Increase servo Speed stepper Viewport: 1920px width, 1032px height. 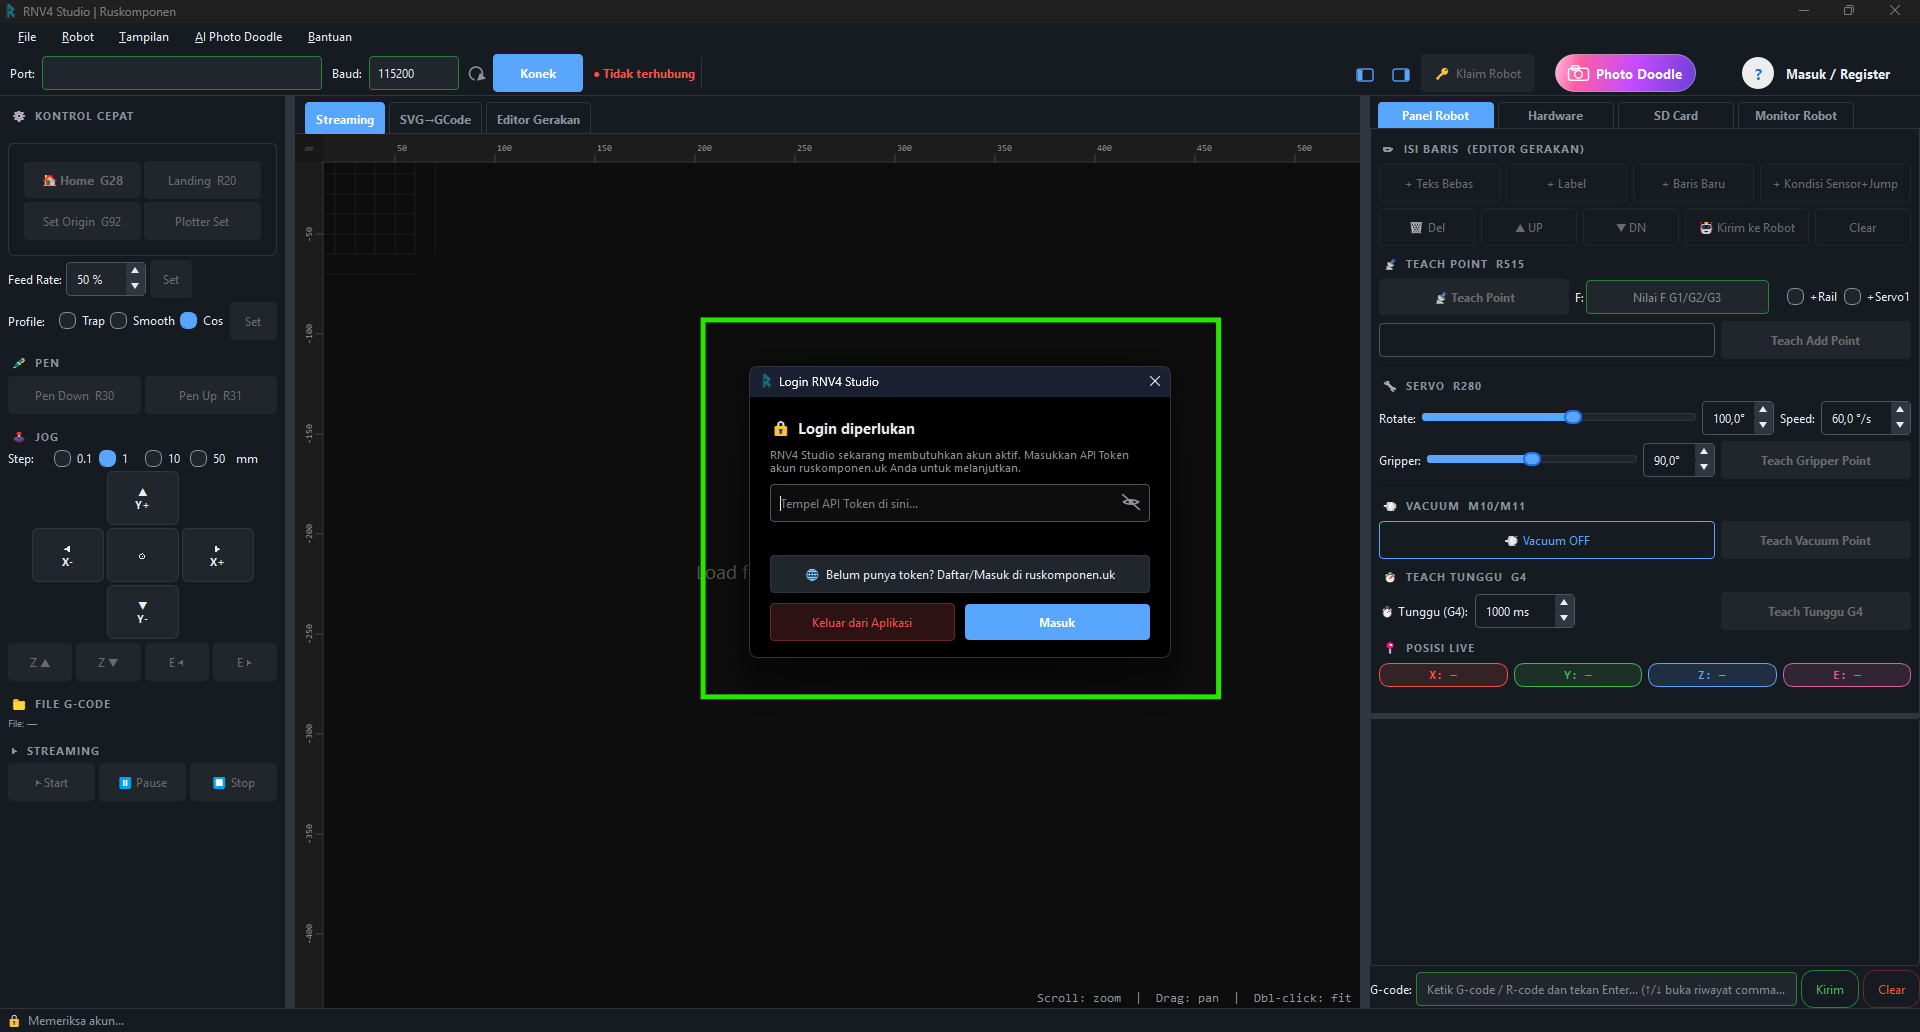point(1900,411)
